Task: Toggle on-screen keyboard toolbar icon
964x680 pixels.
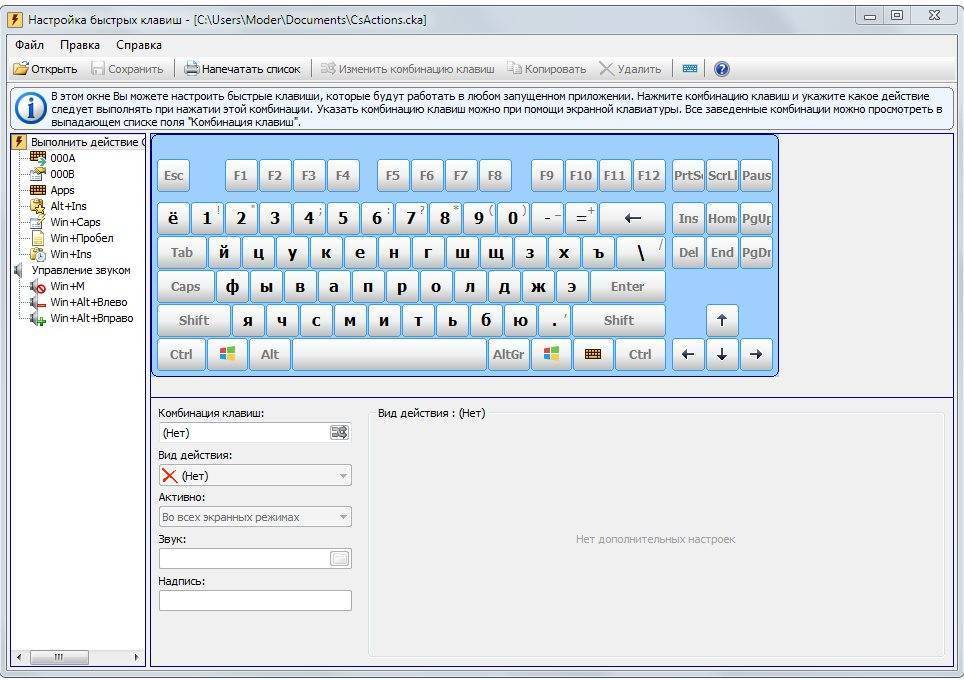Action: click(x=690, y=69)
